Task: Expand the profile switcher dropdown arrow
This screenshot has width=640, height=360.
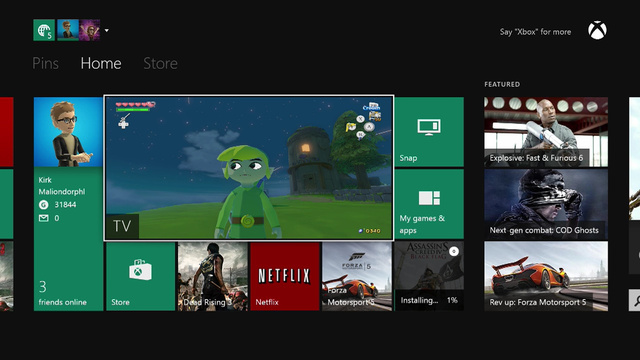Action: tap(107, 30)
